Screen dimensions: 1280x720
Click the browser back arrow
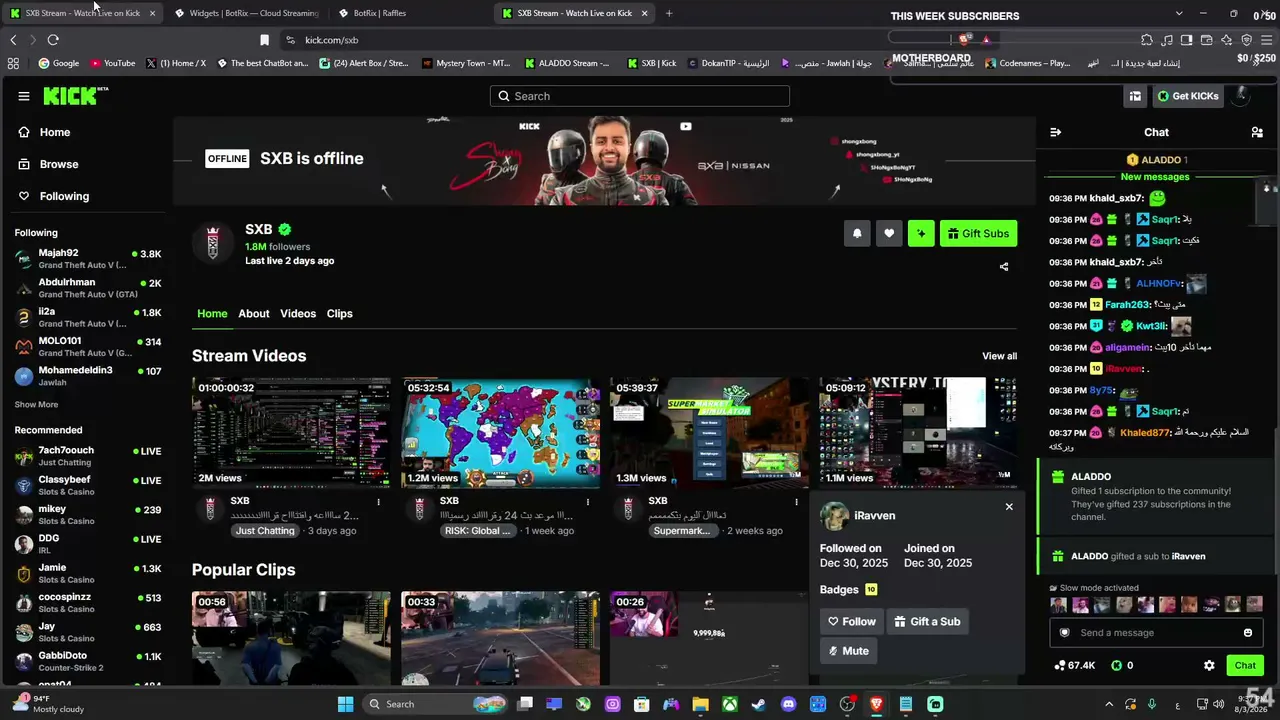click(x=13, y=40)
